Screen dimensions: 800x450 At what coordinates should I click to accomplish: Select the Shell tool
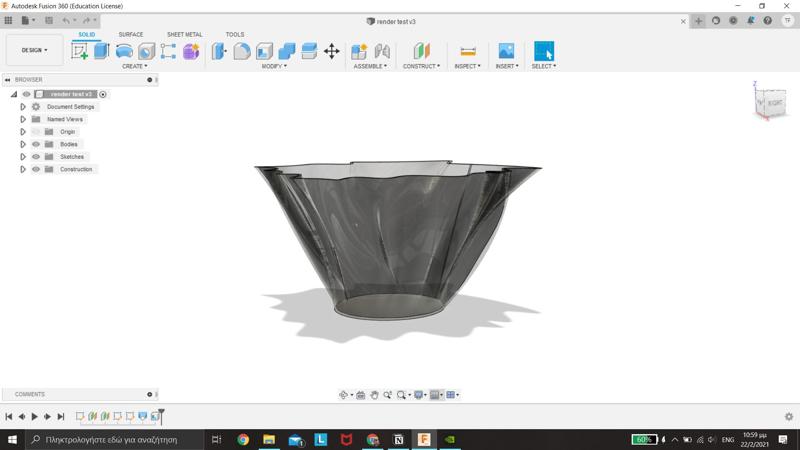[x=264, y=51]
